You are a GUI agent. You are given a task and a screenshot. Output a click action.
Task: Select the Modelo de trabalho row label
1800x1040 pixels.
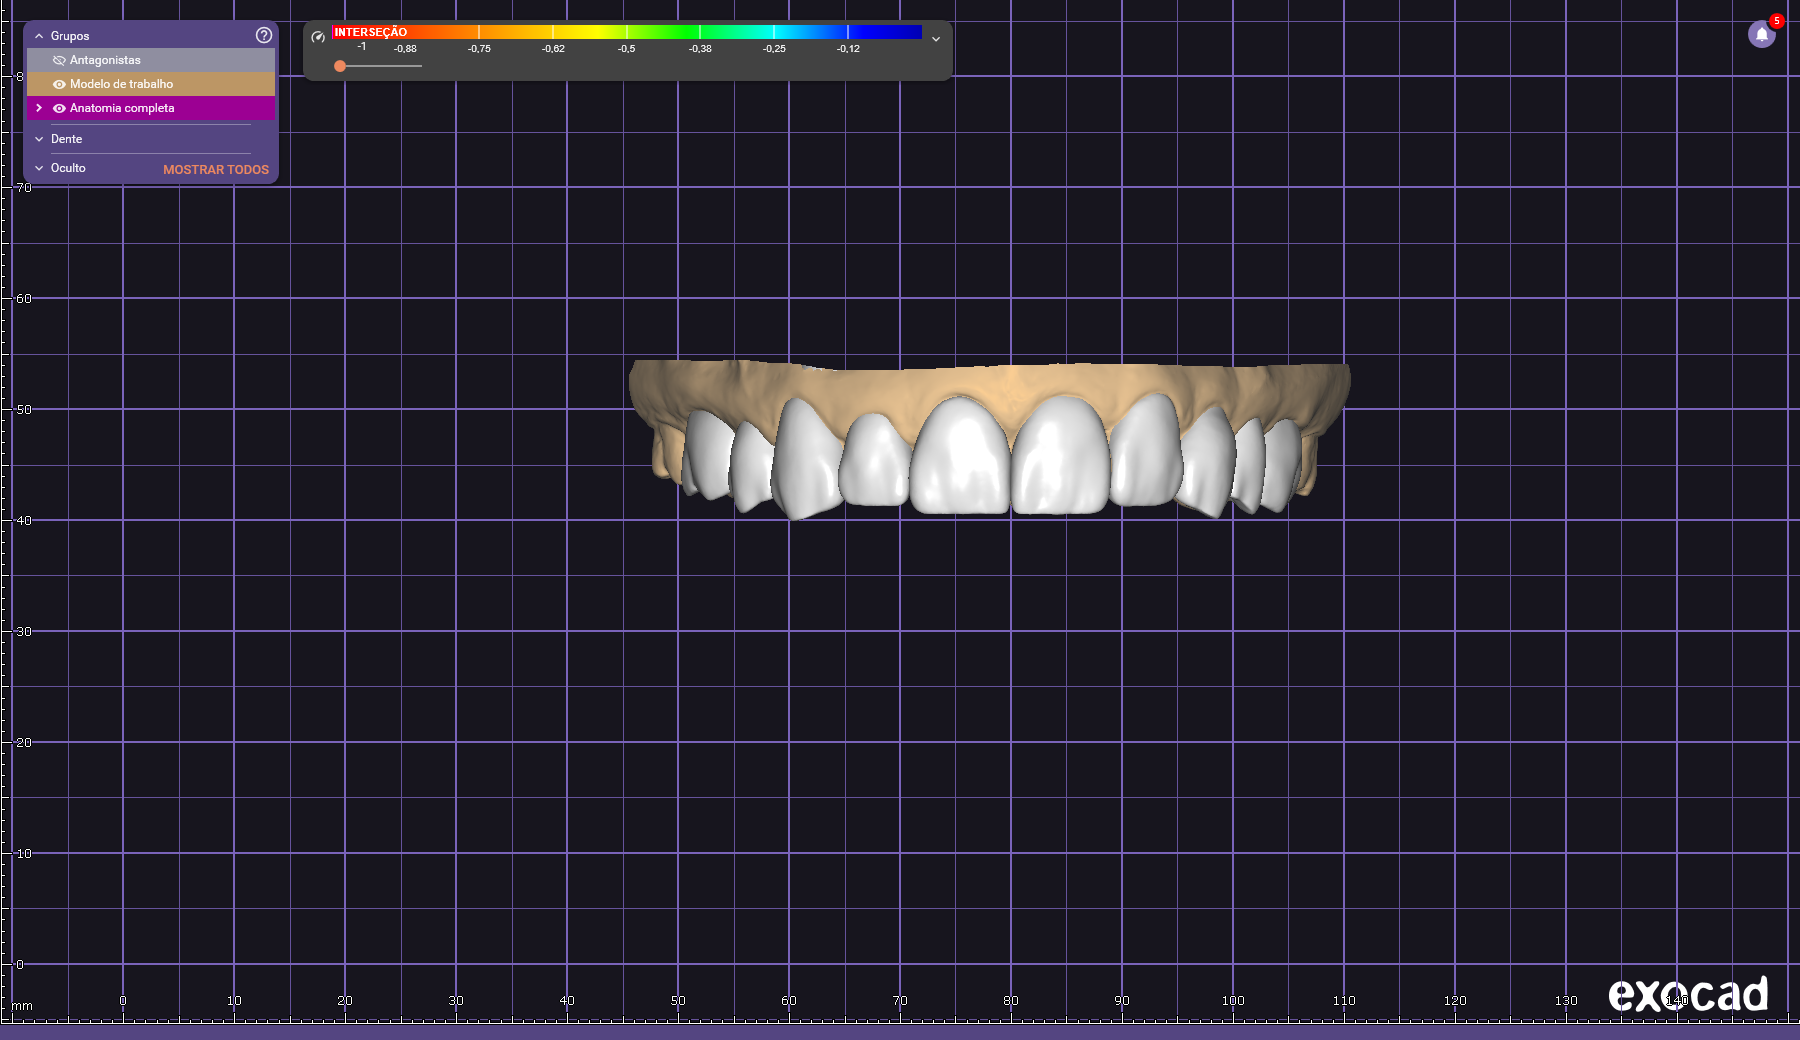[121, 84]
